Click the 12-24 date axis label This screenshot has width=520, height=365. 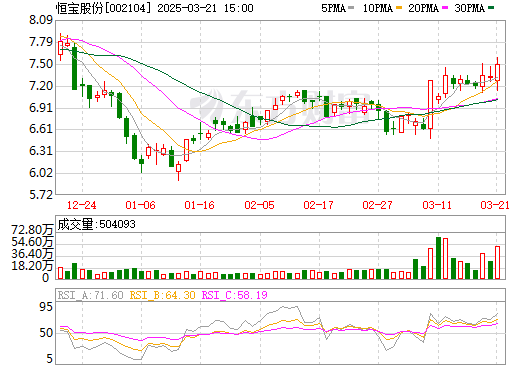[x=82, y=205]
